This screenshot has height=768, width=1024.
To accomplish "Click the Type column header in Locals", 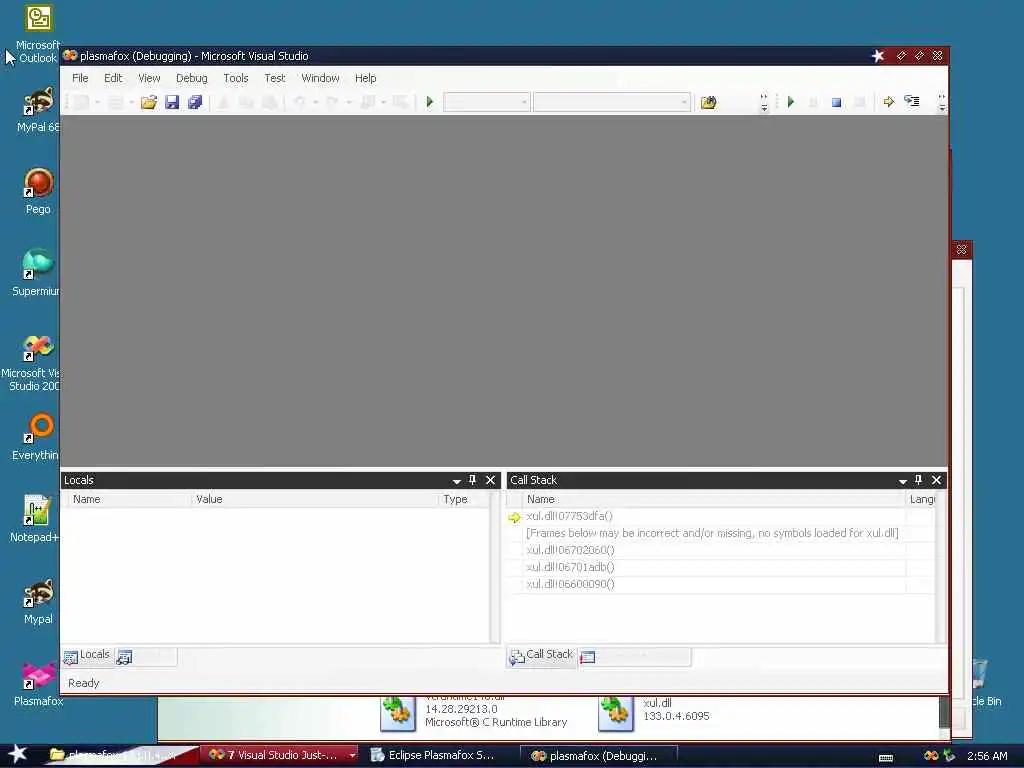I will coord(464,500).
